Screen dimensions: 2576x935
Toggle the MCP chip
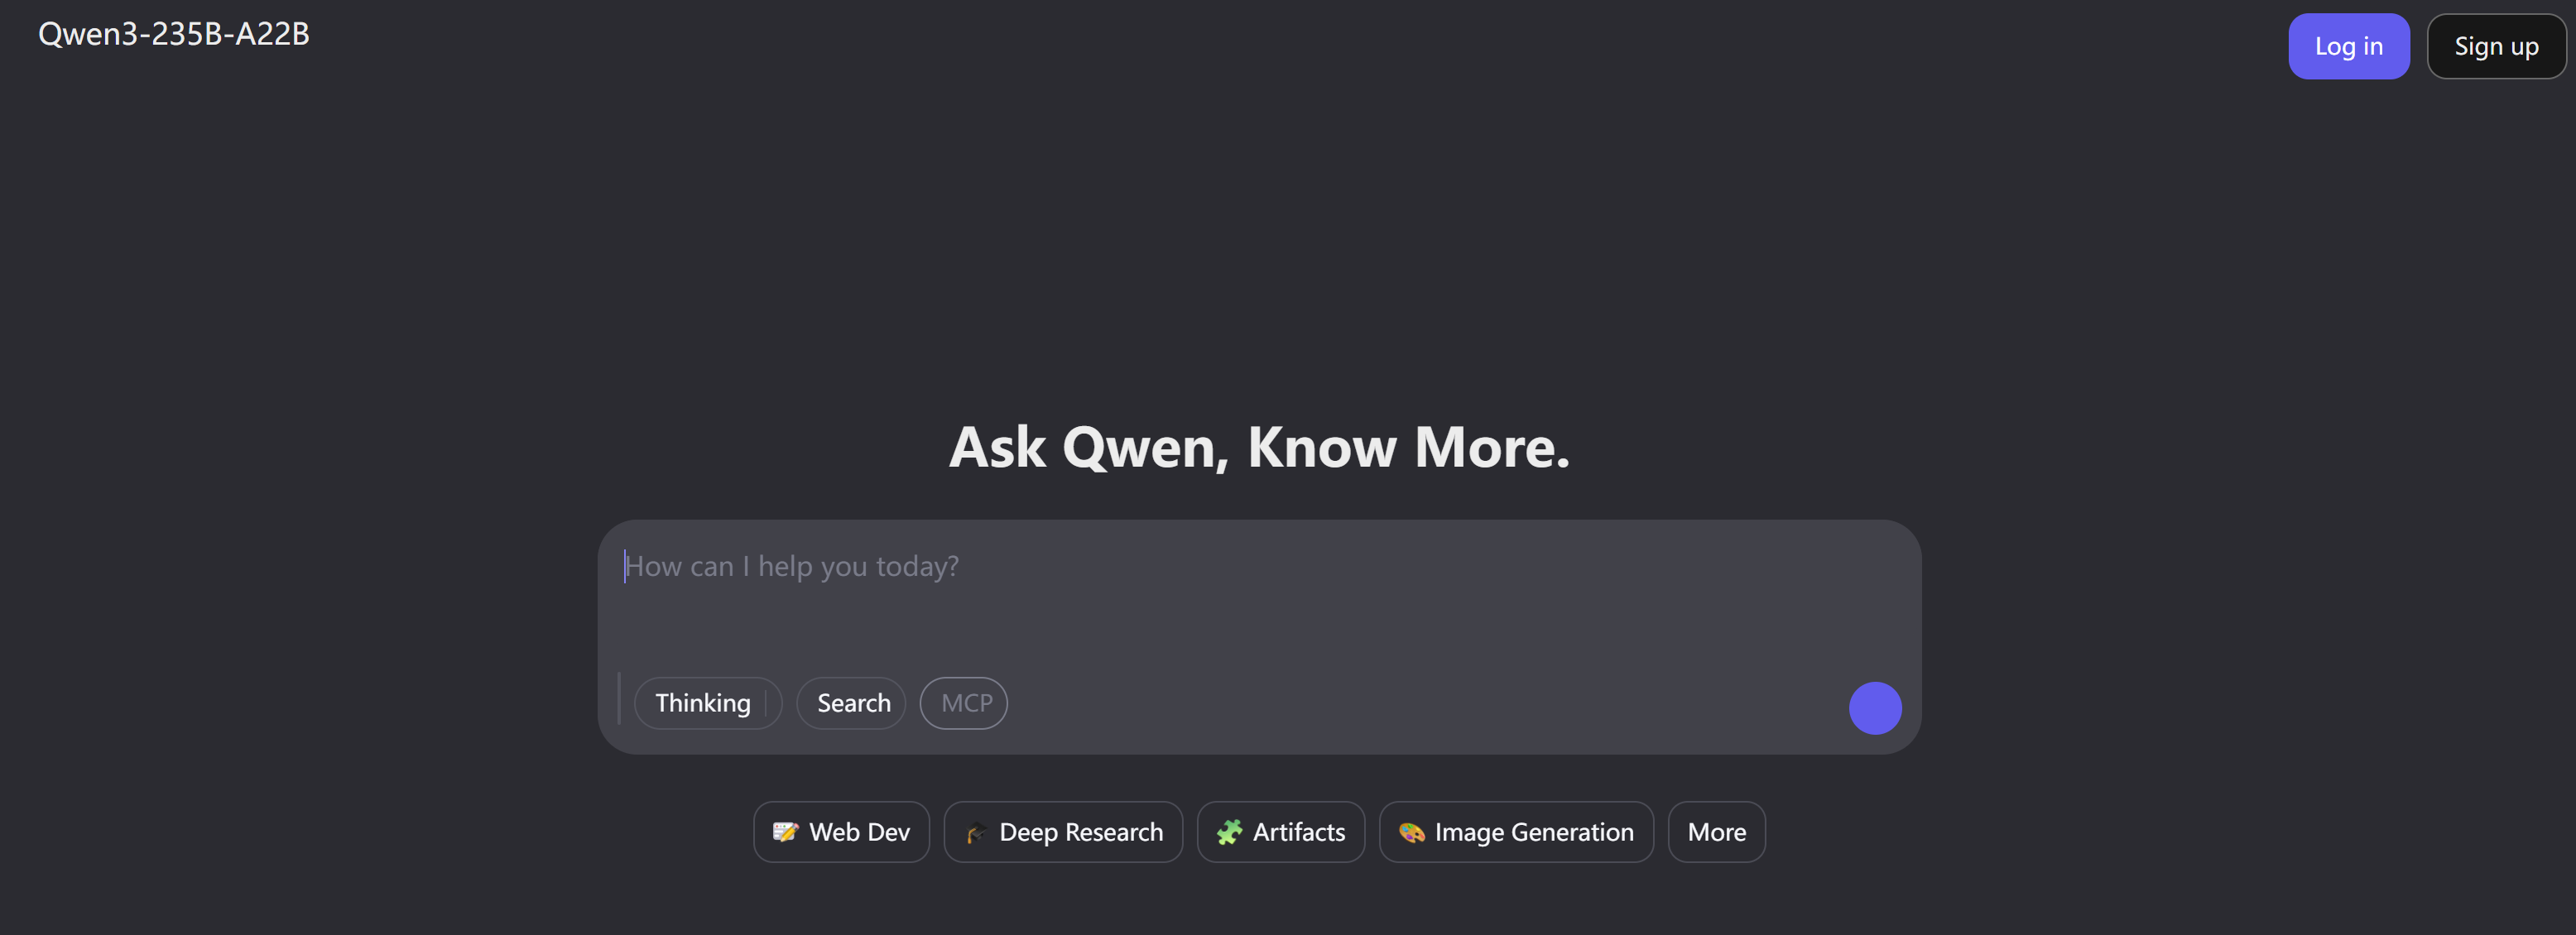click(x=963, y=703)
